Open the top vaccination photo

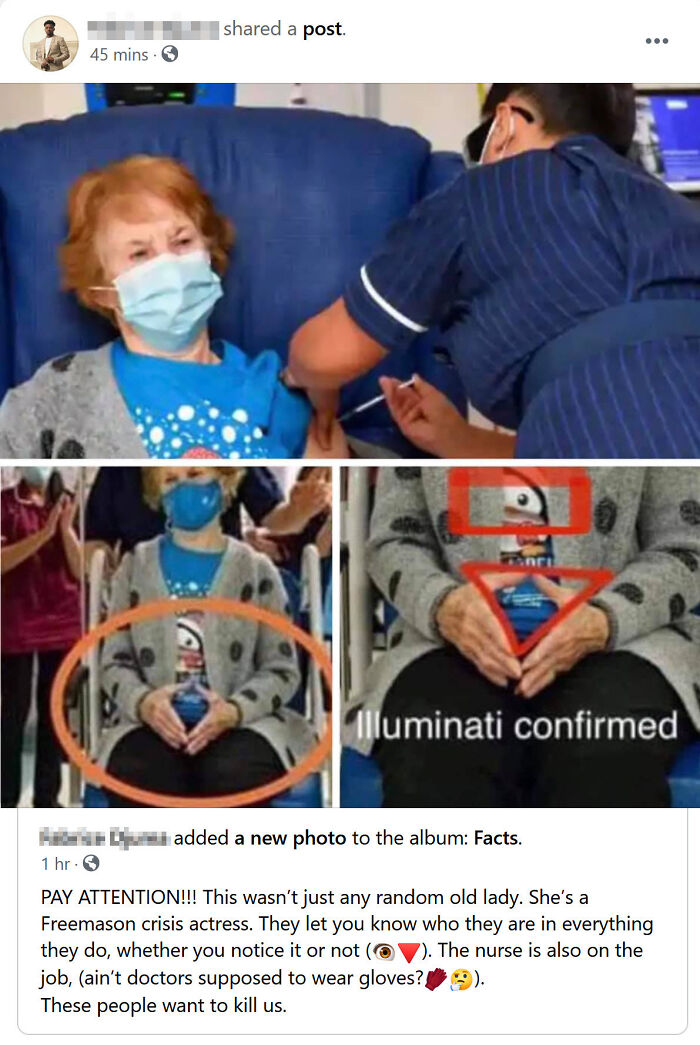[x=350, y=270]
